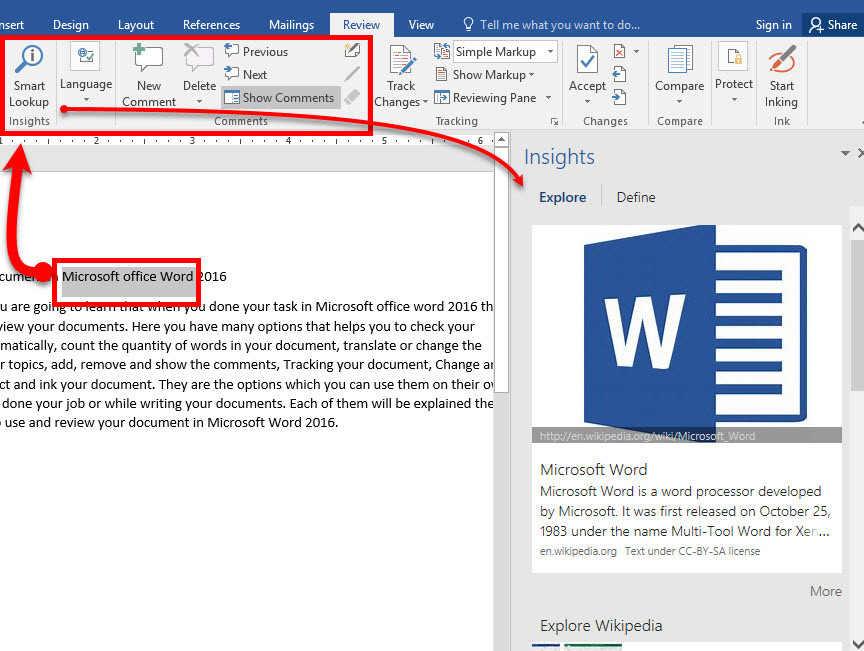Click the Insights pane scroll down arrow
Image resolution: width=864 pixels, height=651 pixels.
857,643
